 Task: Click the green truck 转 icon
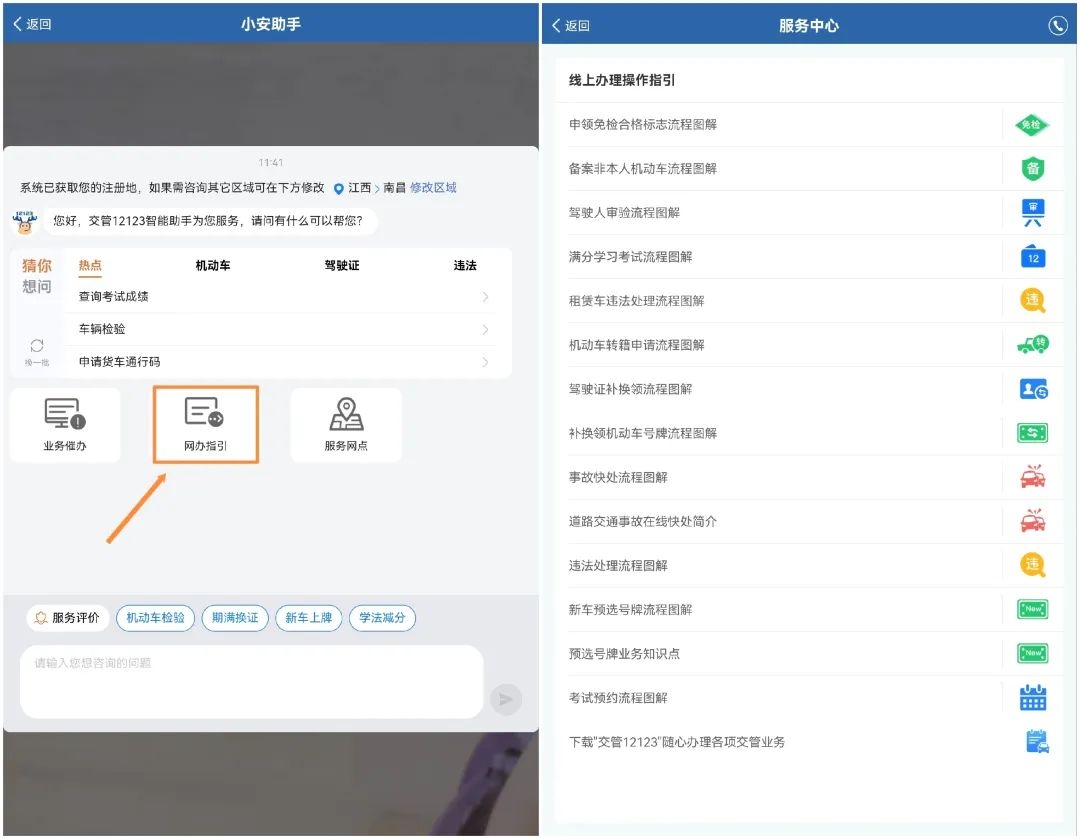[1032, 345]
